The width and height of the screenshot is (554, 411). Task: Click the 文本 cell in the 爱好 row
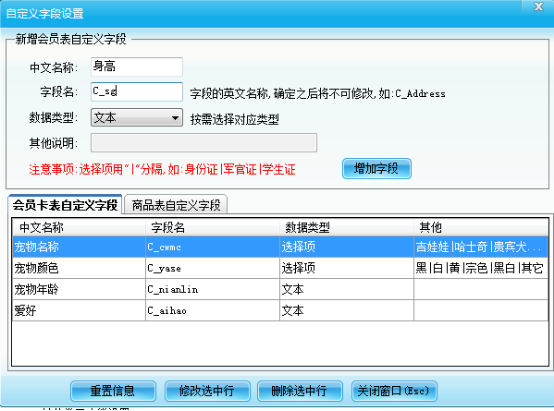(x=347, y=310)
